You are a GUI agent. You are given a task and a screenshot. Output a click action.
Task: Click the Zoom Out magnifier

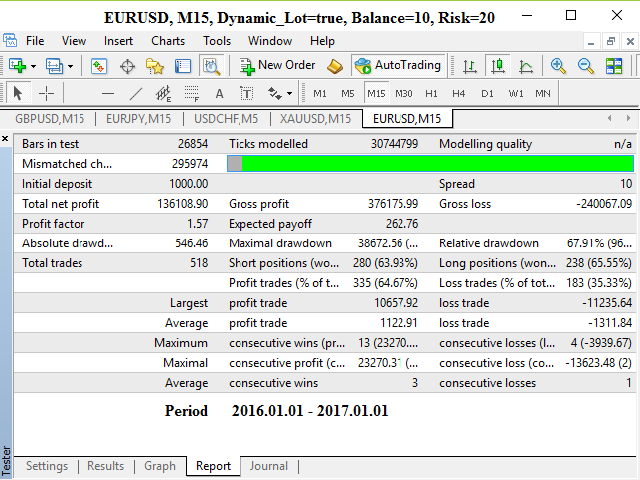coord(585,66)
